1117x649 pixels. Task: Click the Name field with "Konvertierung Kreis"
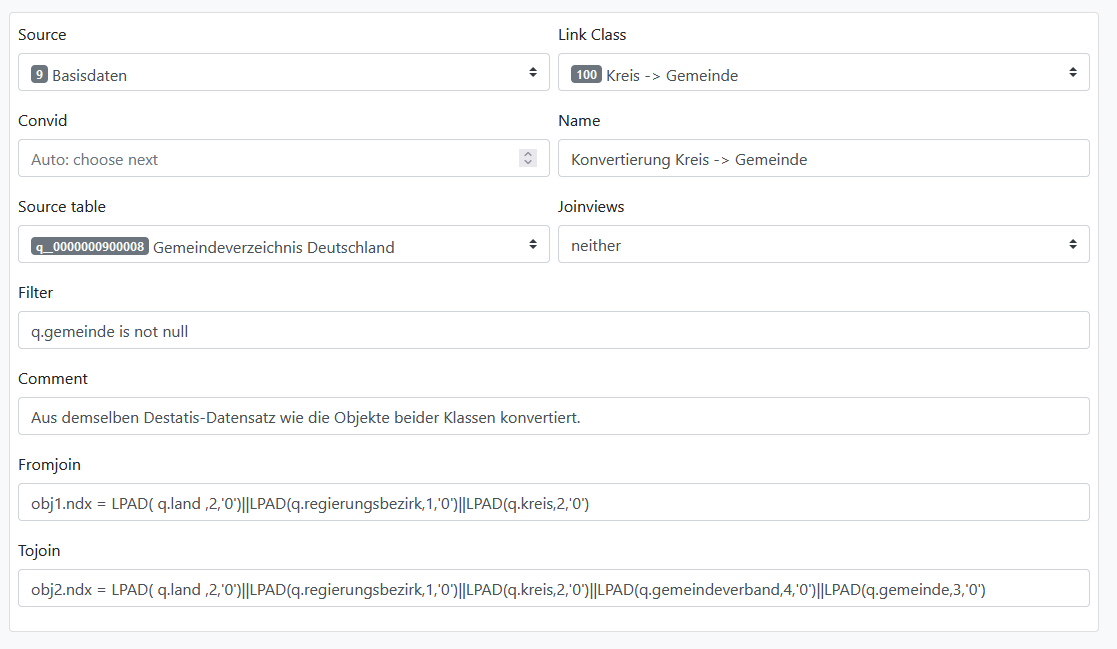point(822,159)
